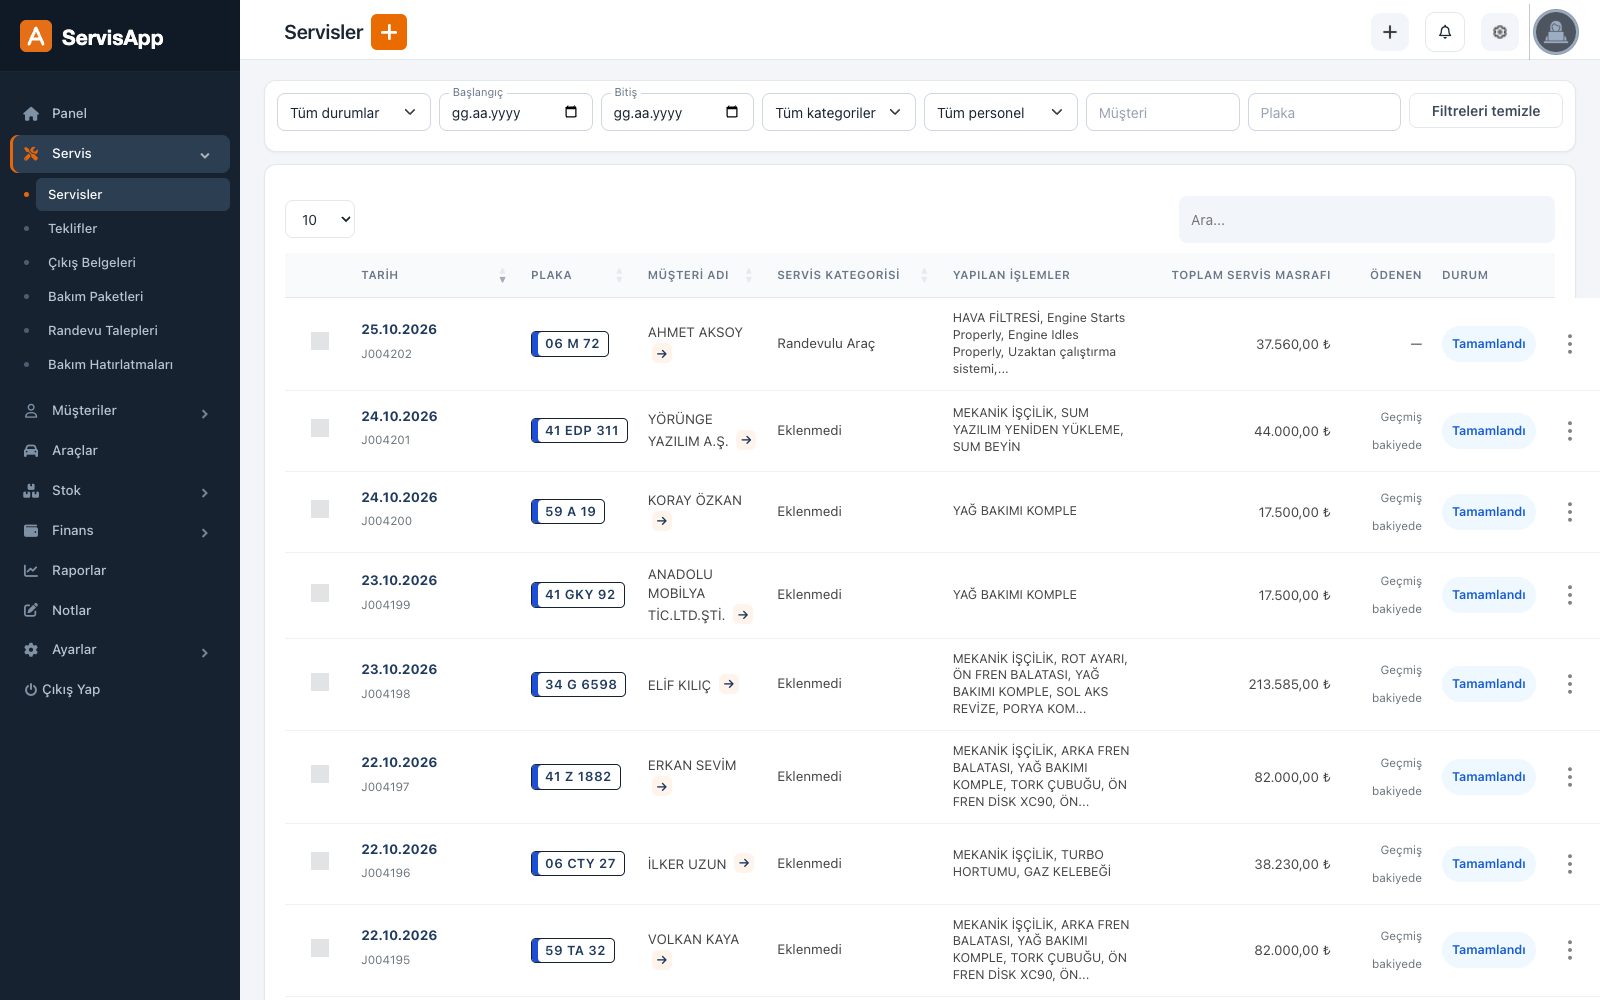Click the calendar icon in Bitiş date field
Image resolution: width=1600 pixels, height=1000 pixels.
coord(732,112)
